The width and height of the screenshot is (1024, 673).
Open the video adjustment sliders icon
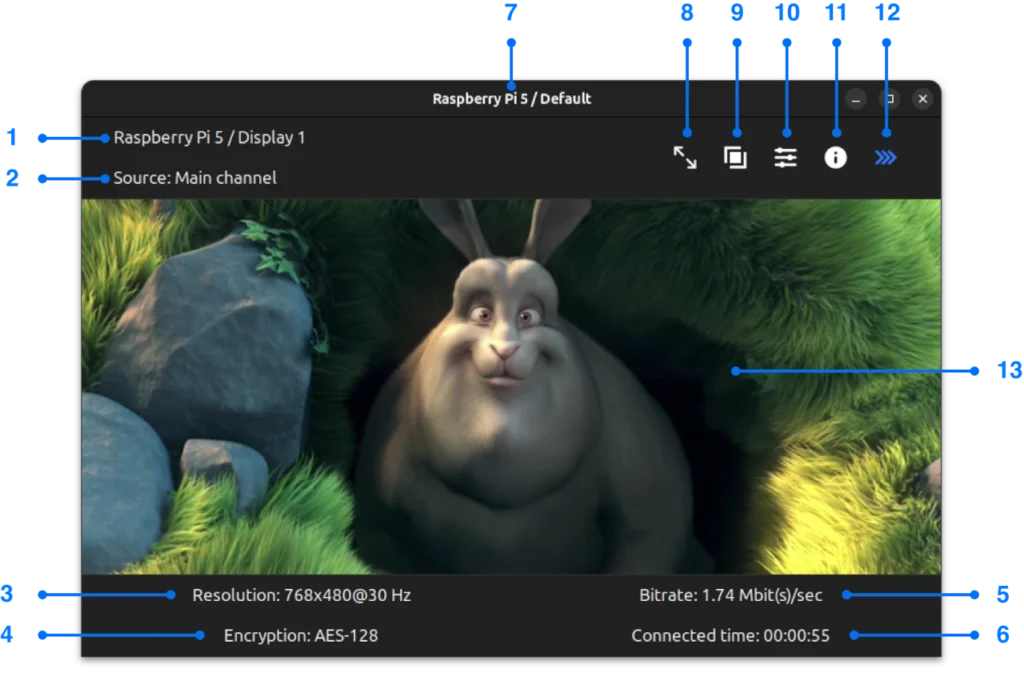tap(786, 157)
